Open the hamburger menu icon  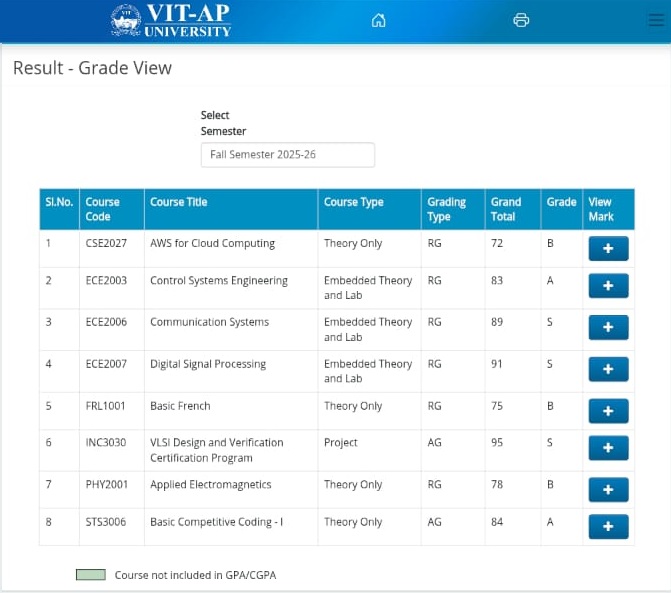coord(656,20)
